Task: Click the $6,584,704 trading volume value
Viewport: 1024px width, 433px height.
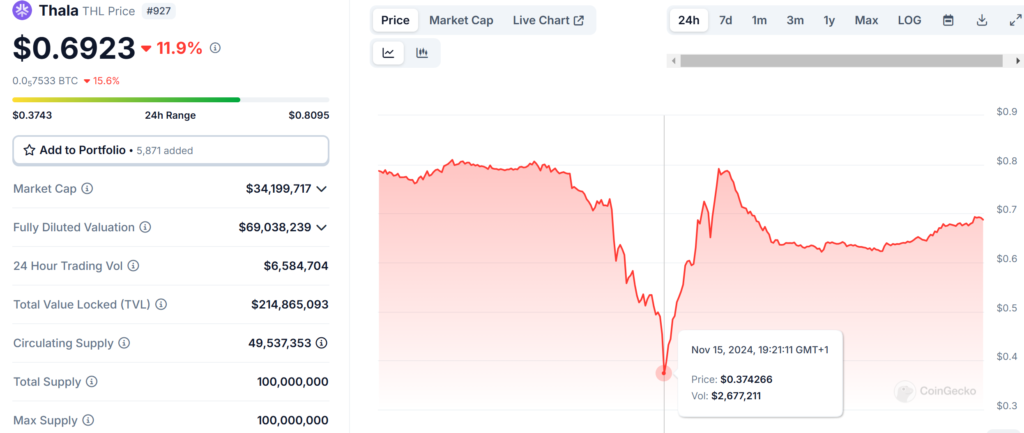Action: point(296,266)
